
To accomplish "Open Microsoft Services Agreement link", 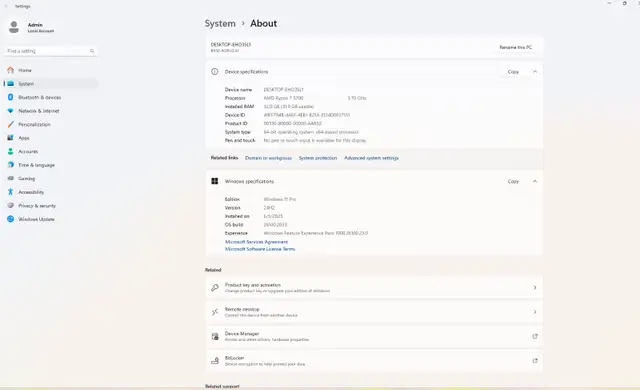I will pos(256,242).
